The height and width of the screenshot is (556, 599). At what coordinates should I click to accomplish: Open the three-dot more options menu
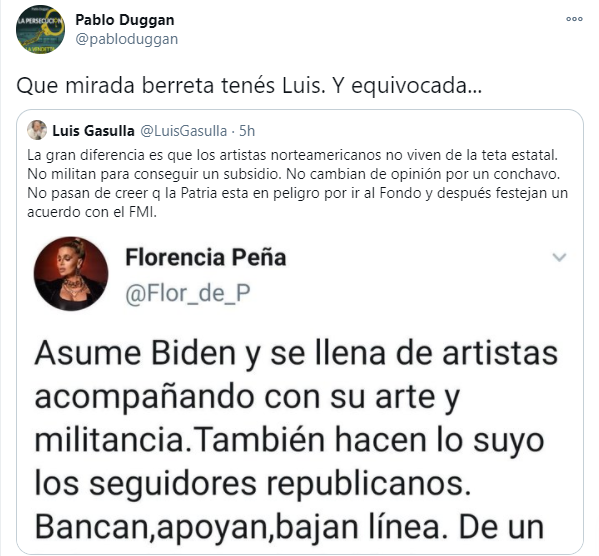[x=574, y=19]
